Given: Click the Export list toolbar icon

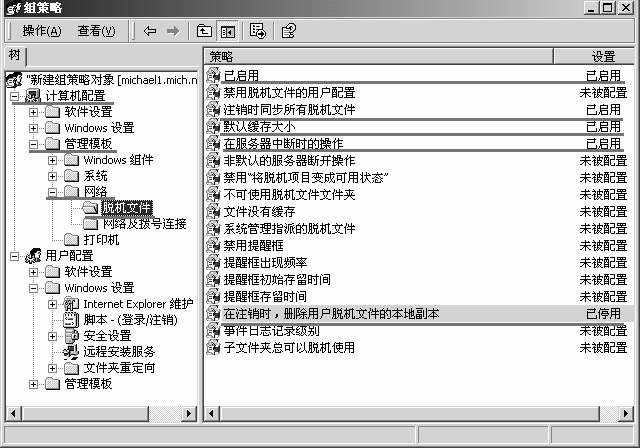Looking at the screenshot, I should click(x=258, y=31).
